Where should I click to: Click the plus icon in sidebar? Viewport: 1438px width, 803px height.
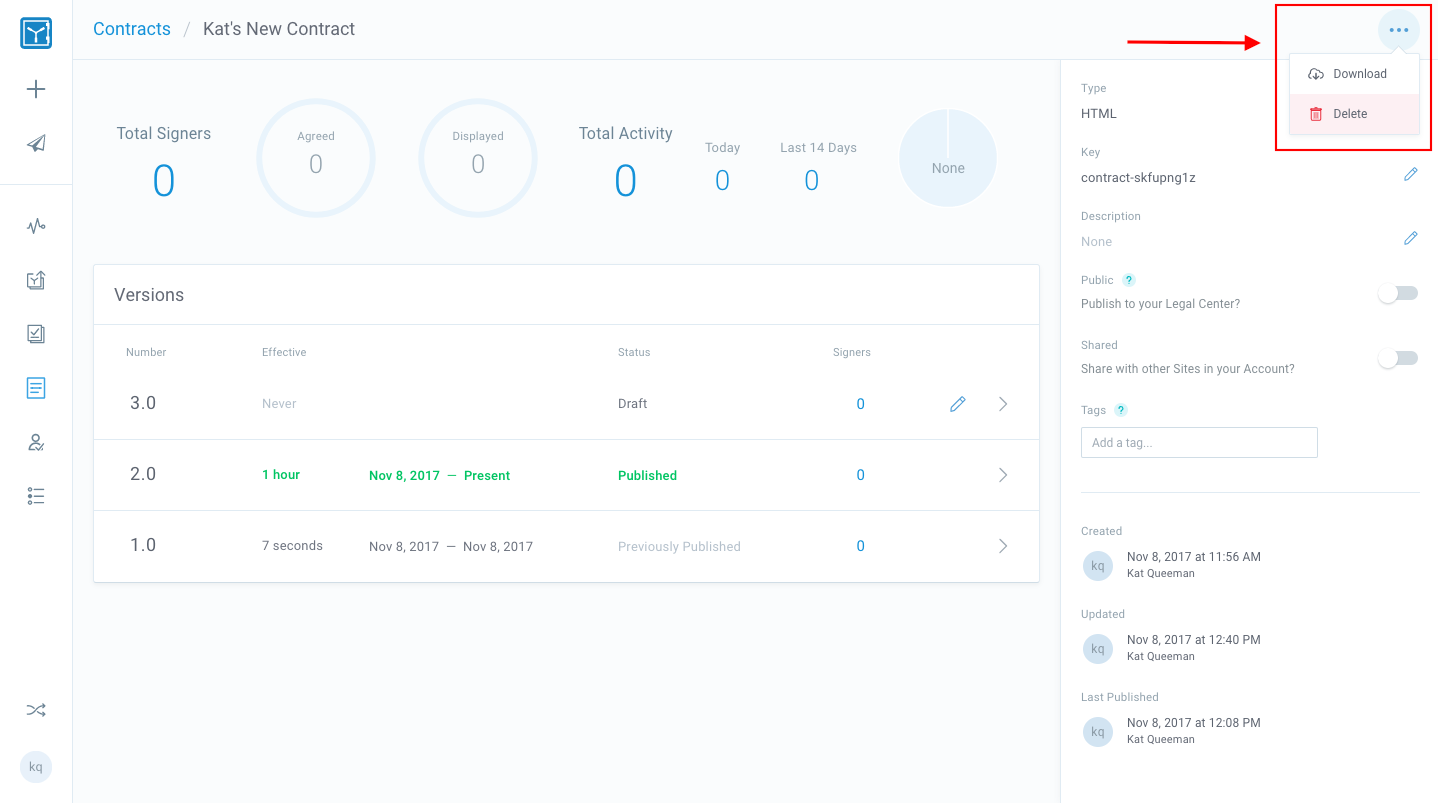pos(36,89)
